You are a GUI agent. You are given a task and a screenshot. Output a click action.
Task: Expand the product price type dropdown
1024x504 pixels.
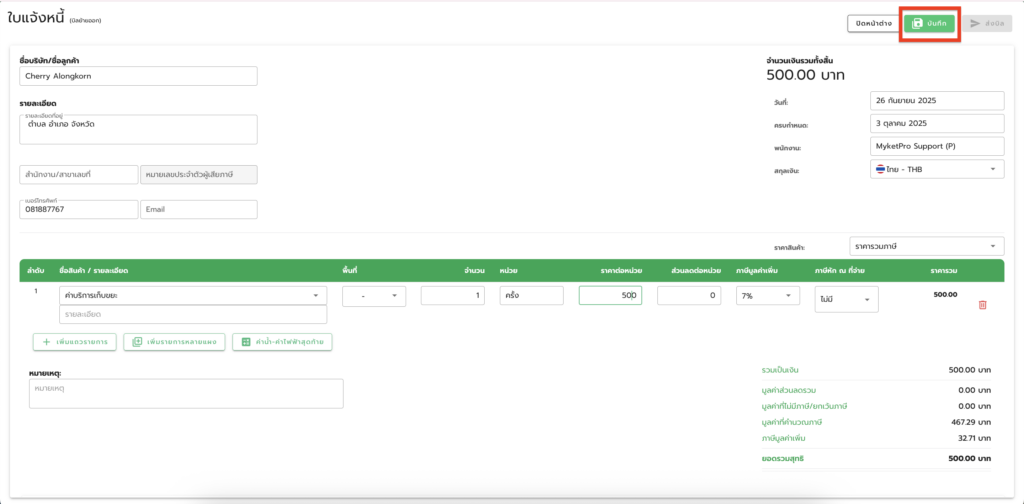pos(926,246)
